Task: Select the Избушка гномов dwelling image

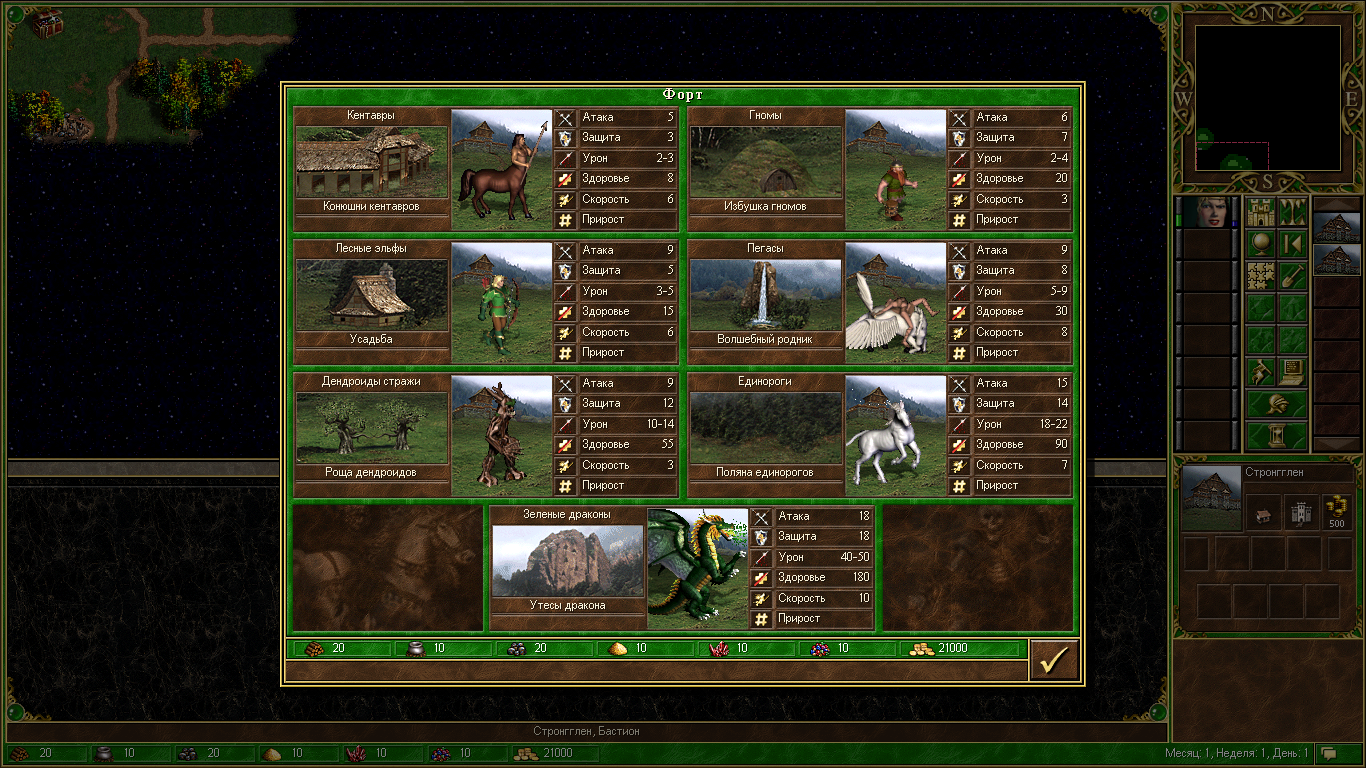Action: [765, 162]
